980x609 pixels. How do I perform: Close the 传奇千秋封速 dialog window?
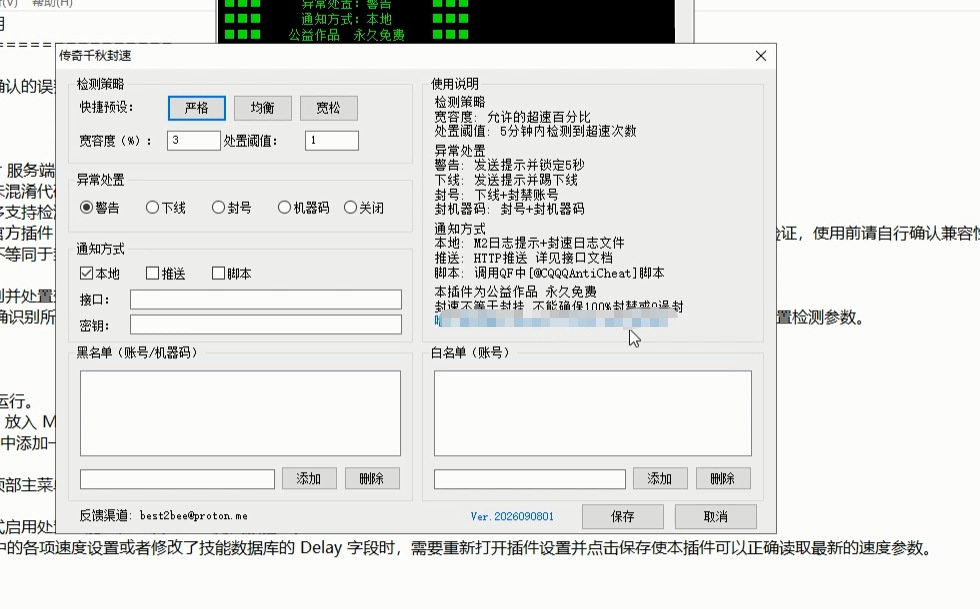pyautogui.click(x=761, y=56)
